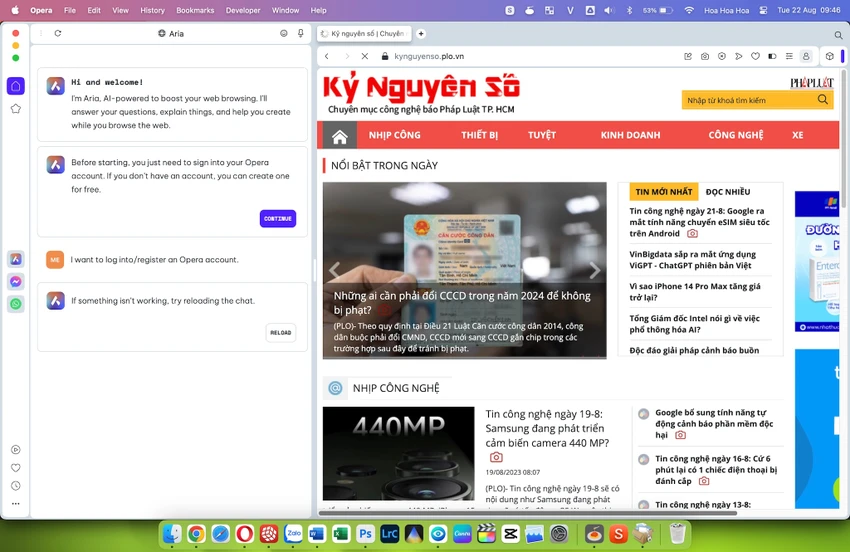This screenshot has width=850, height=552.
Task: Add page to bookmarks with heart icon
Action: tap(755, 56)
